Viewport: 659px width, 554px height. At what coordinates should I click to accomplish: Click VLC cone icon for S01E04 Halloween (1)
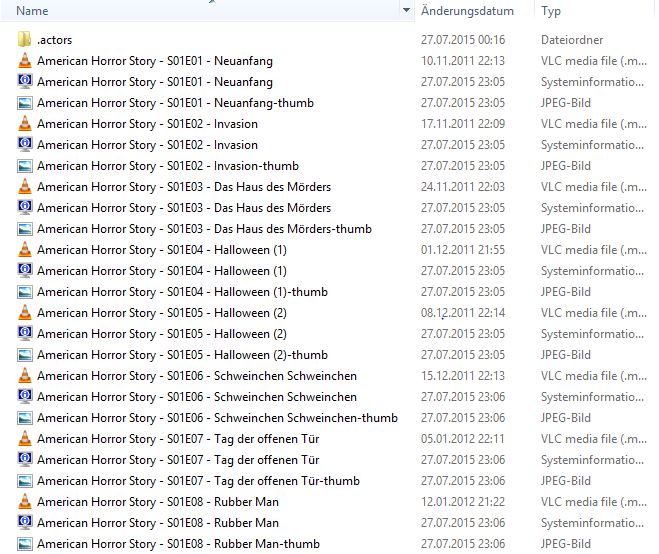point(25,250)
